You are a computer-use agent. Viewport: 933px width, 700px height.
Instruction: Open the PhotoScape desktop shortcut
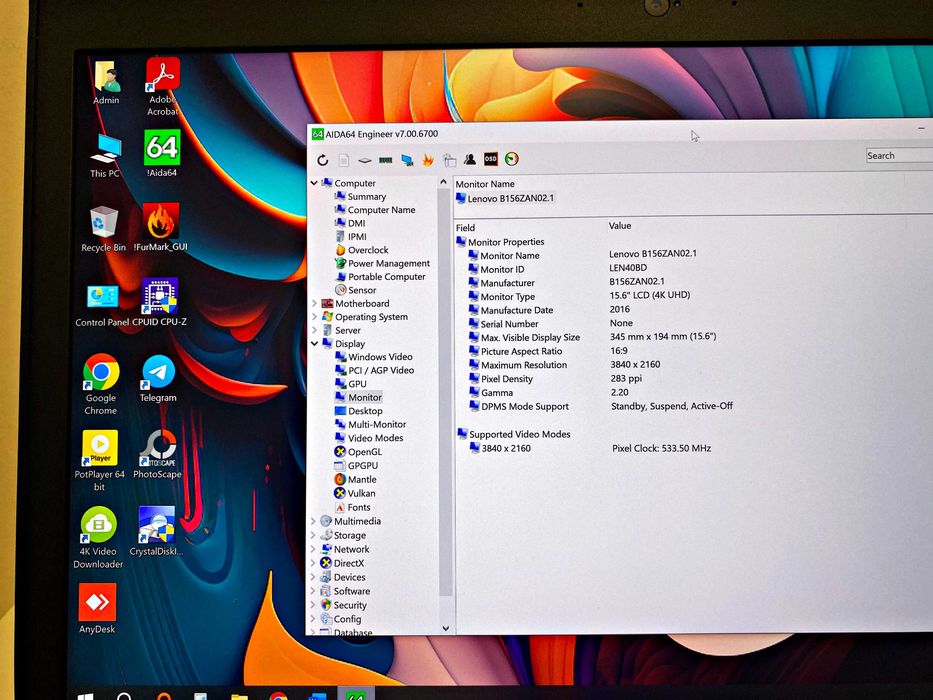158,455
